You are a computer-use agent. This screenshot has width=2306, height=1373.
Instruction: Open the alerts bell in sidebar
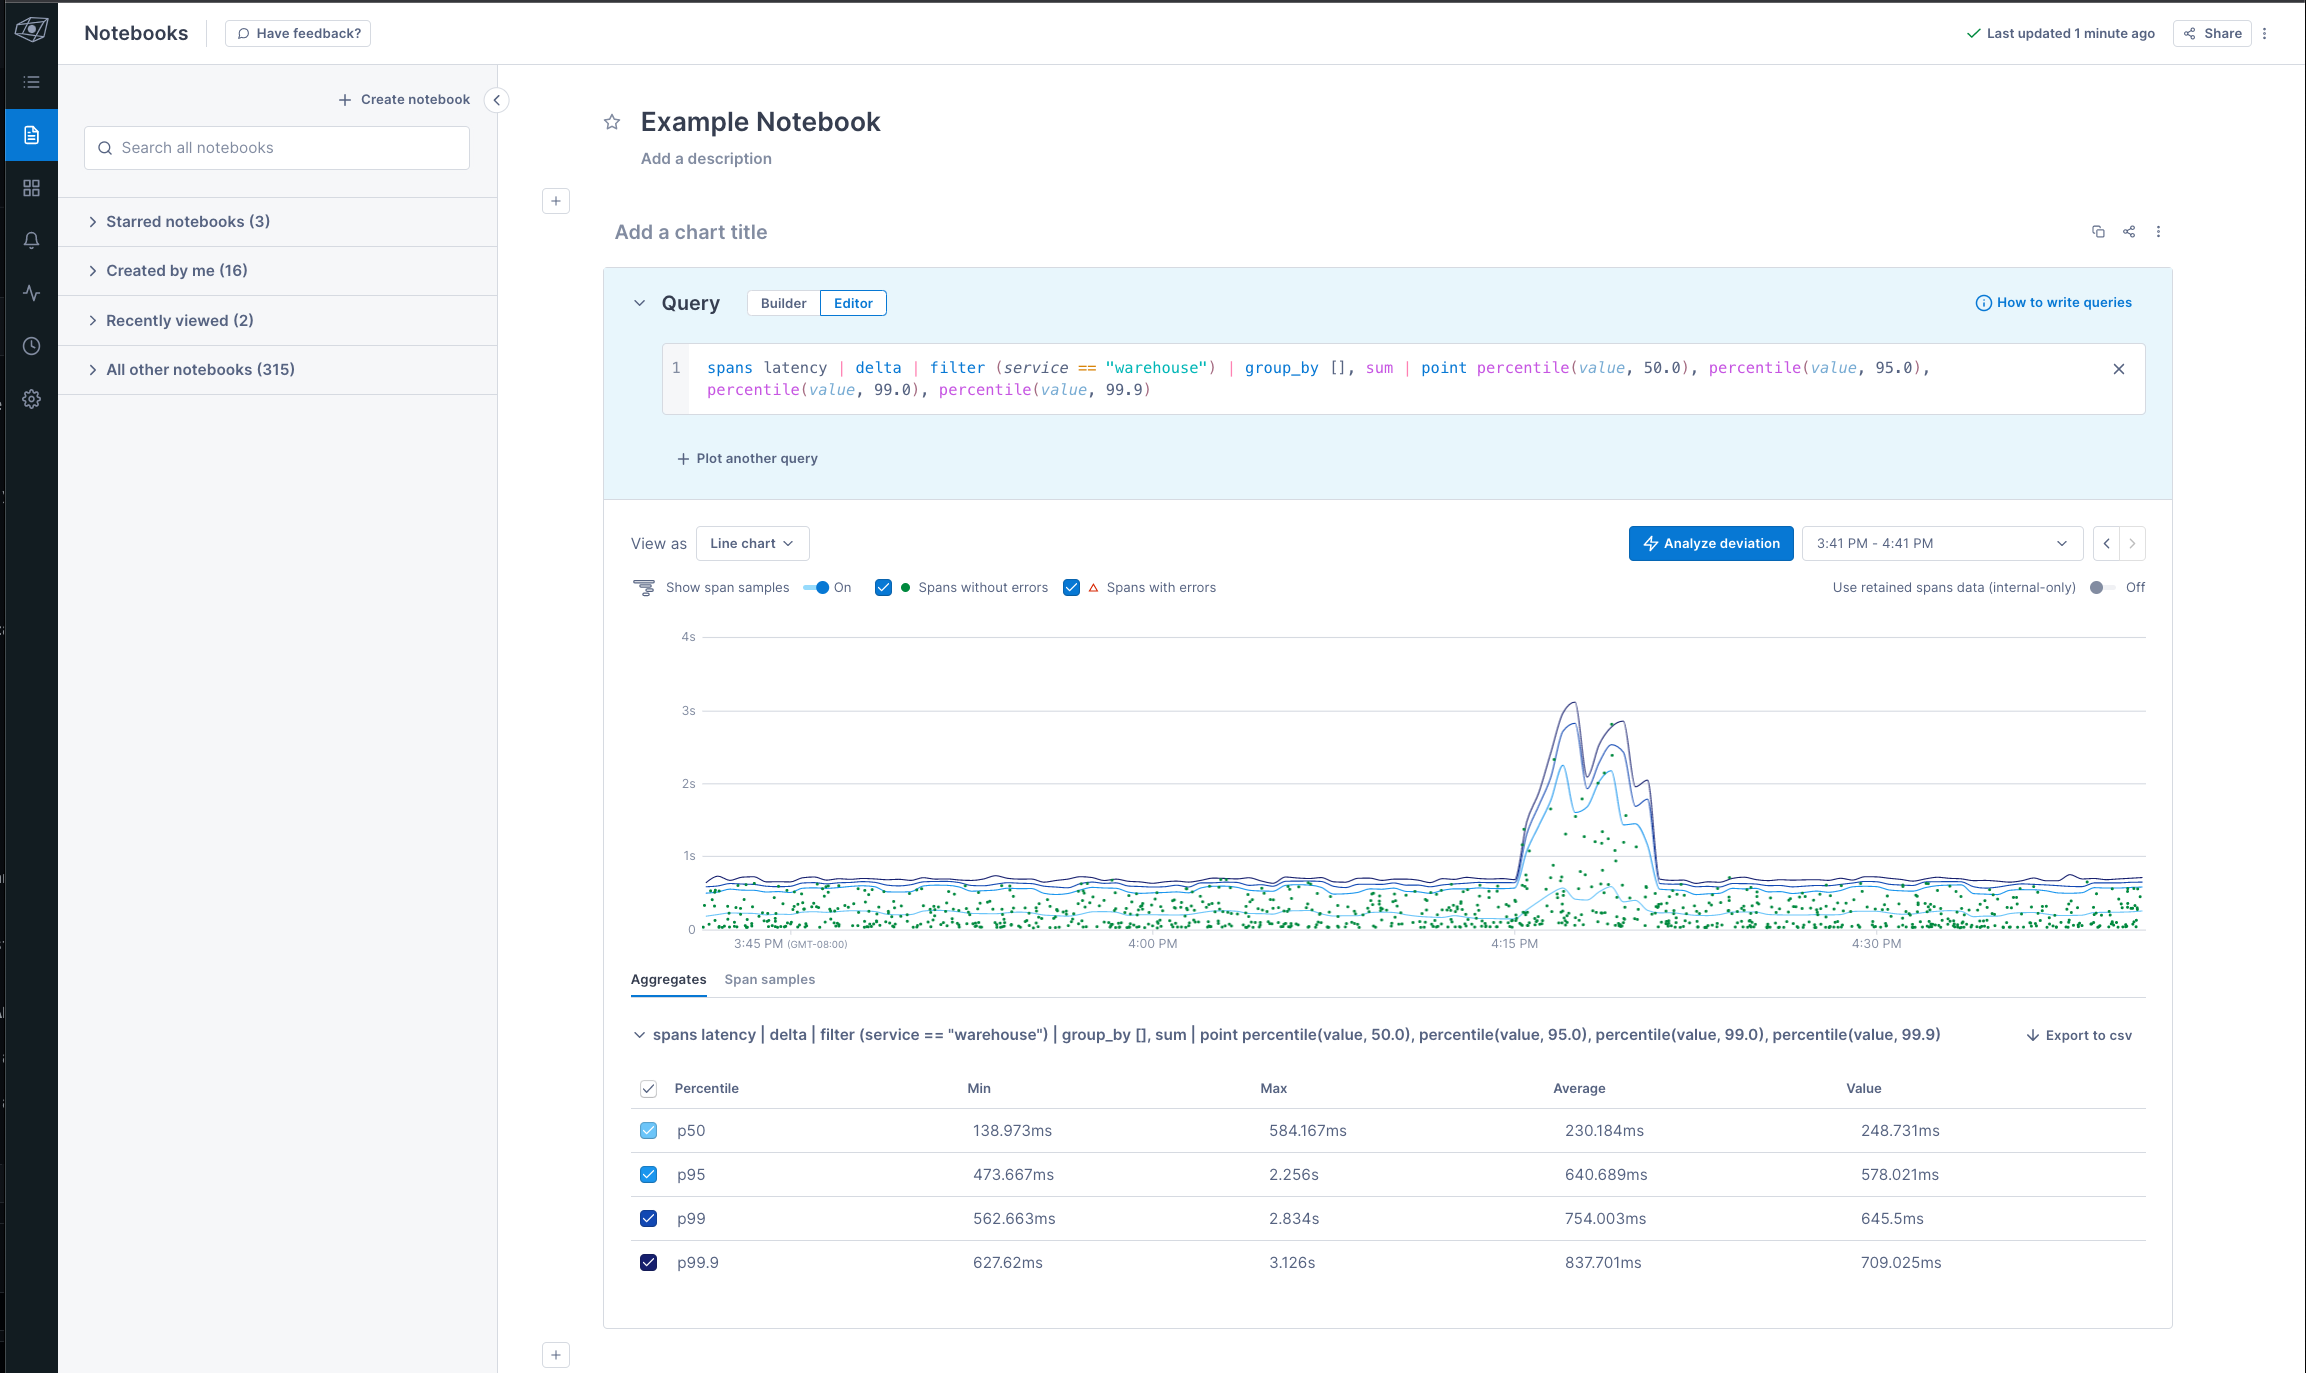pos(31,240)
